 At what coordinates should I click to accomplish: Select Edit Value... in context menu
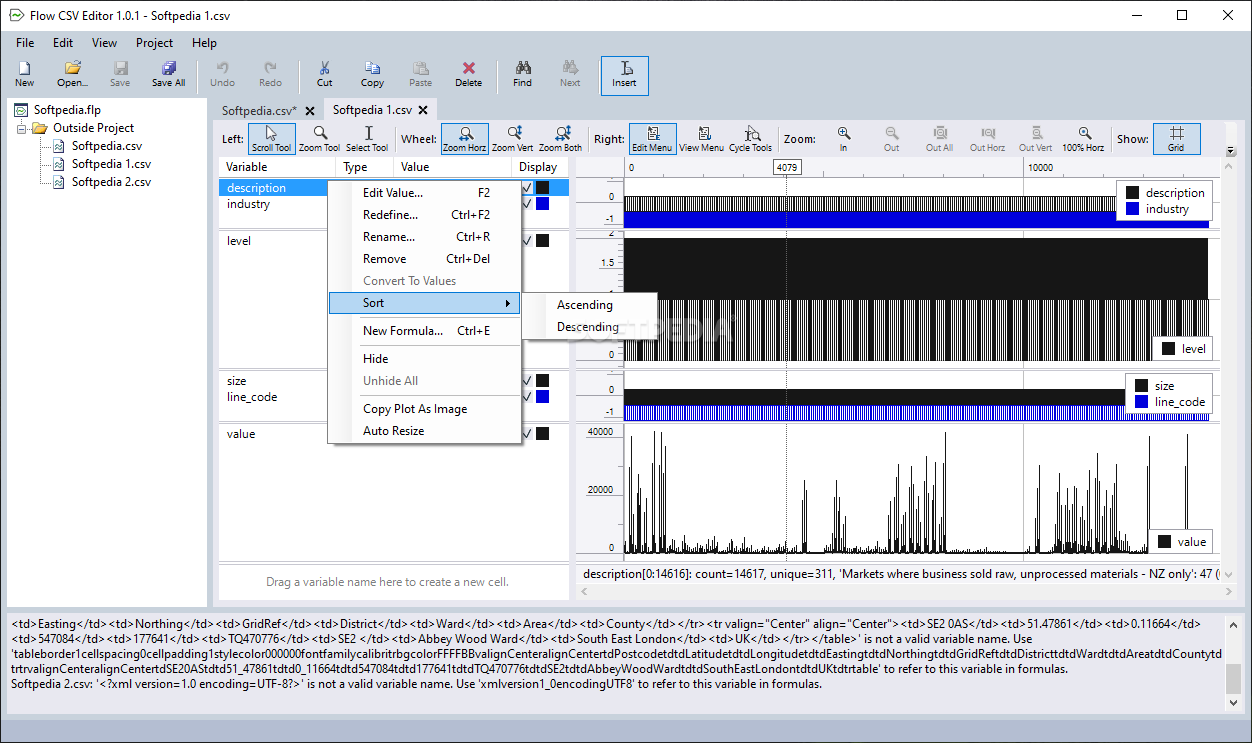click(424, 193)
